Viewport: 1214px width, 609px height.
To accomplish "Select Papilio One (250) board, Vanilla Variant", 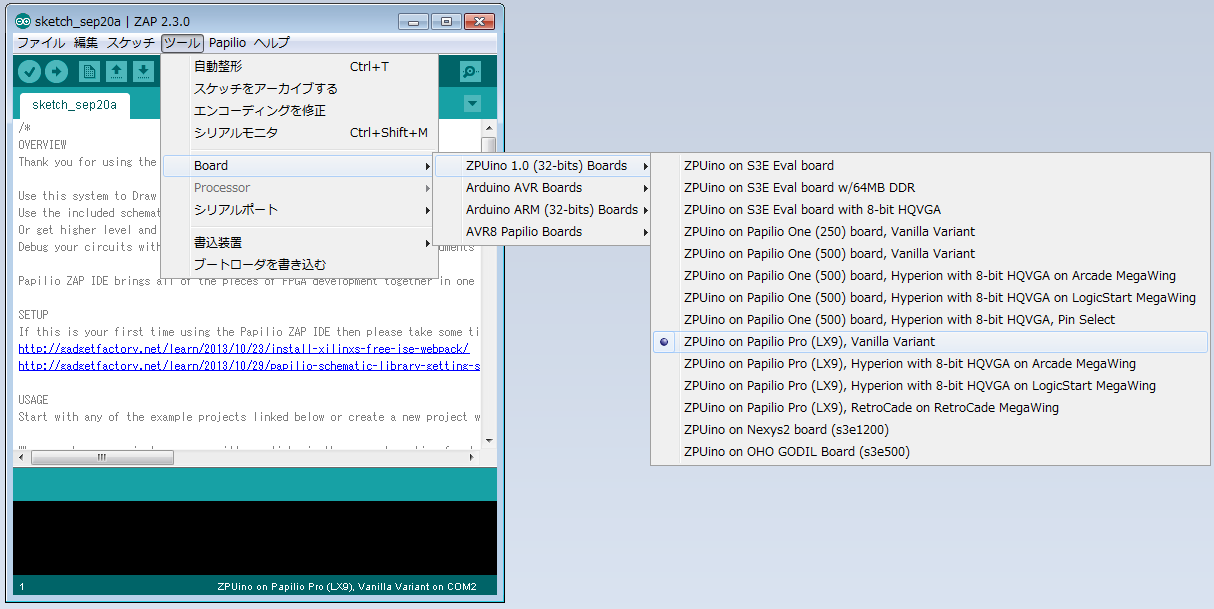I will [x=930, y=232].
